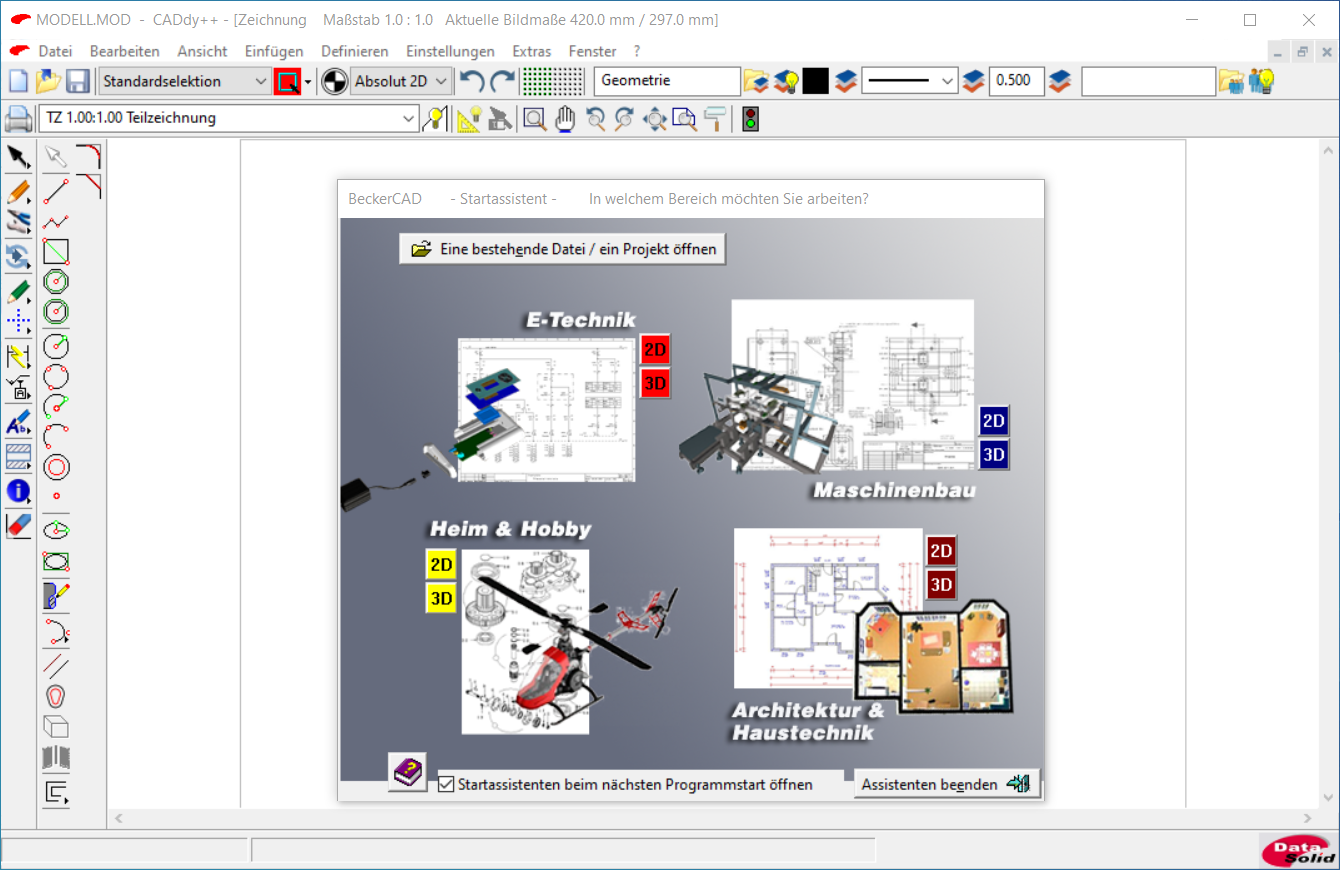Open the Einstellungen menu
This screenshot has width=1340, height=870.
tap(450, 51)
